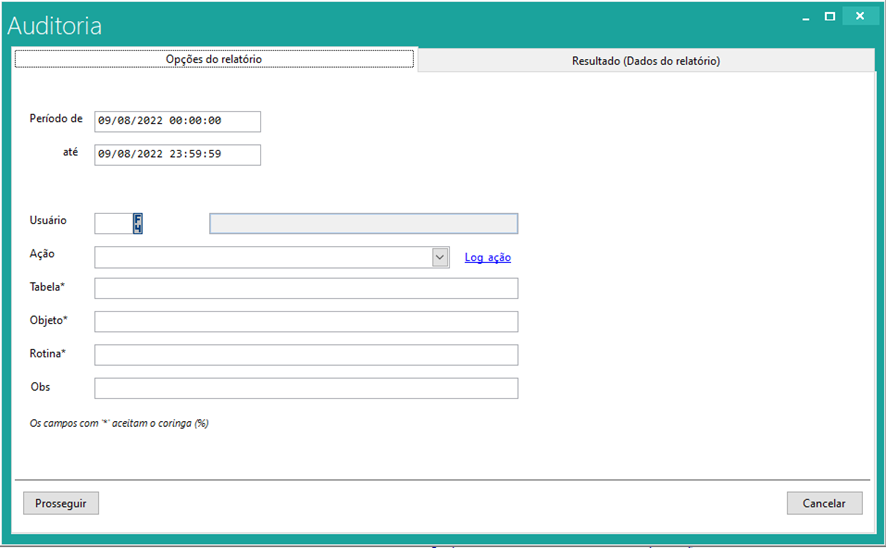Focus the Usuário code input box

pos(112,223)
